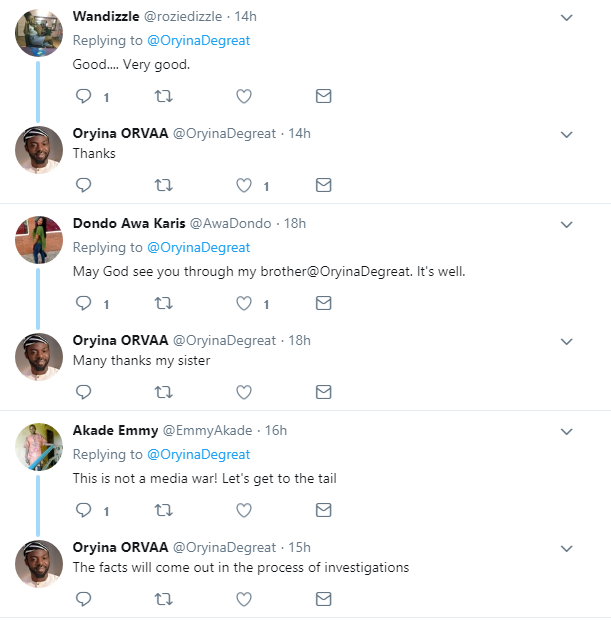The height and width of the screenshot is (621, 611).
Task: Reply to Akade Emmy's media war tweet
Action: pyautogui.click(x=84, y=510)
